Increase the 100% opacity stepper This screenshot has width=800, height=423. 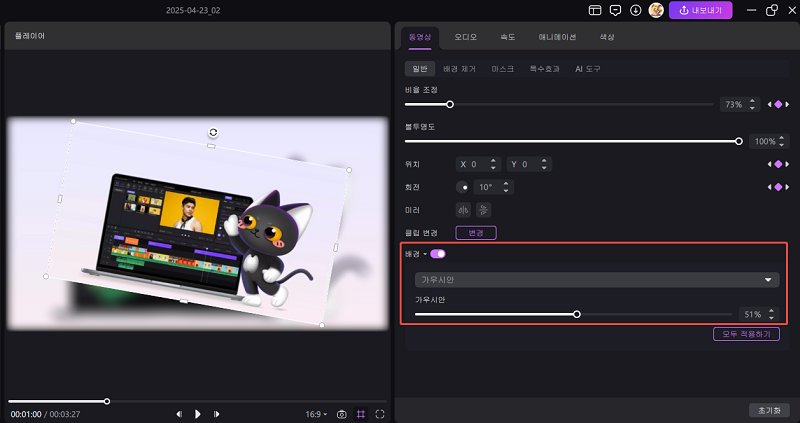[x=782, y=138]
